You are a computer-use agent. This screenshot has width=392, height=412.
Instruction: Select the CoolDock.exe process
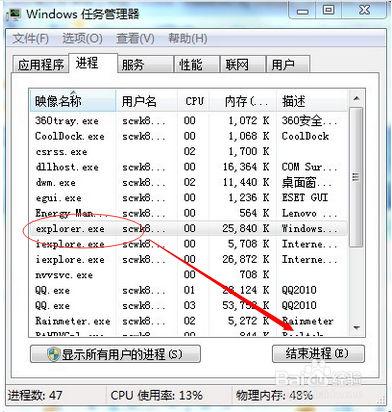[x=189, y=136]
